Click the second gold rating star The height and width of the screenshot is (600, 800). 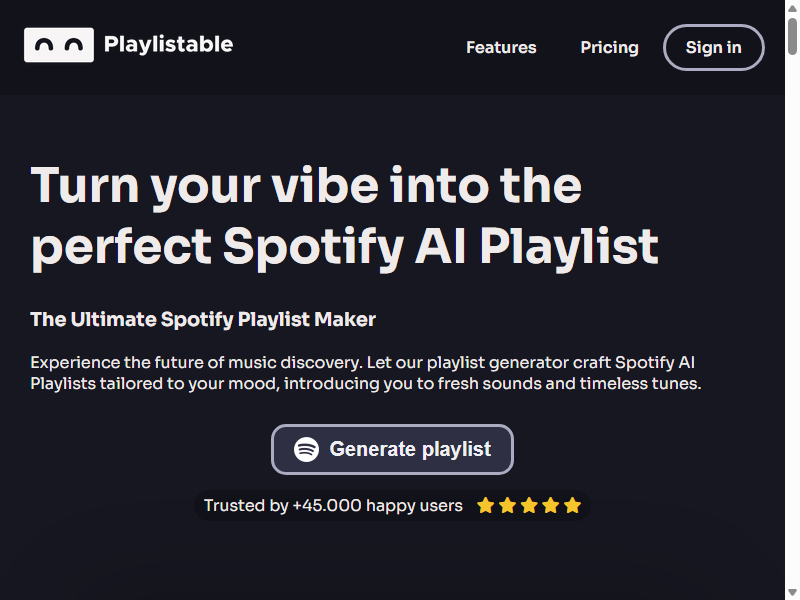click(508, 506)
